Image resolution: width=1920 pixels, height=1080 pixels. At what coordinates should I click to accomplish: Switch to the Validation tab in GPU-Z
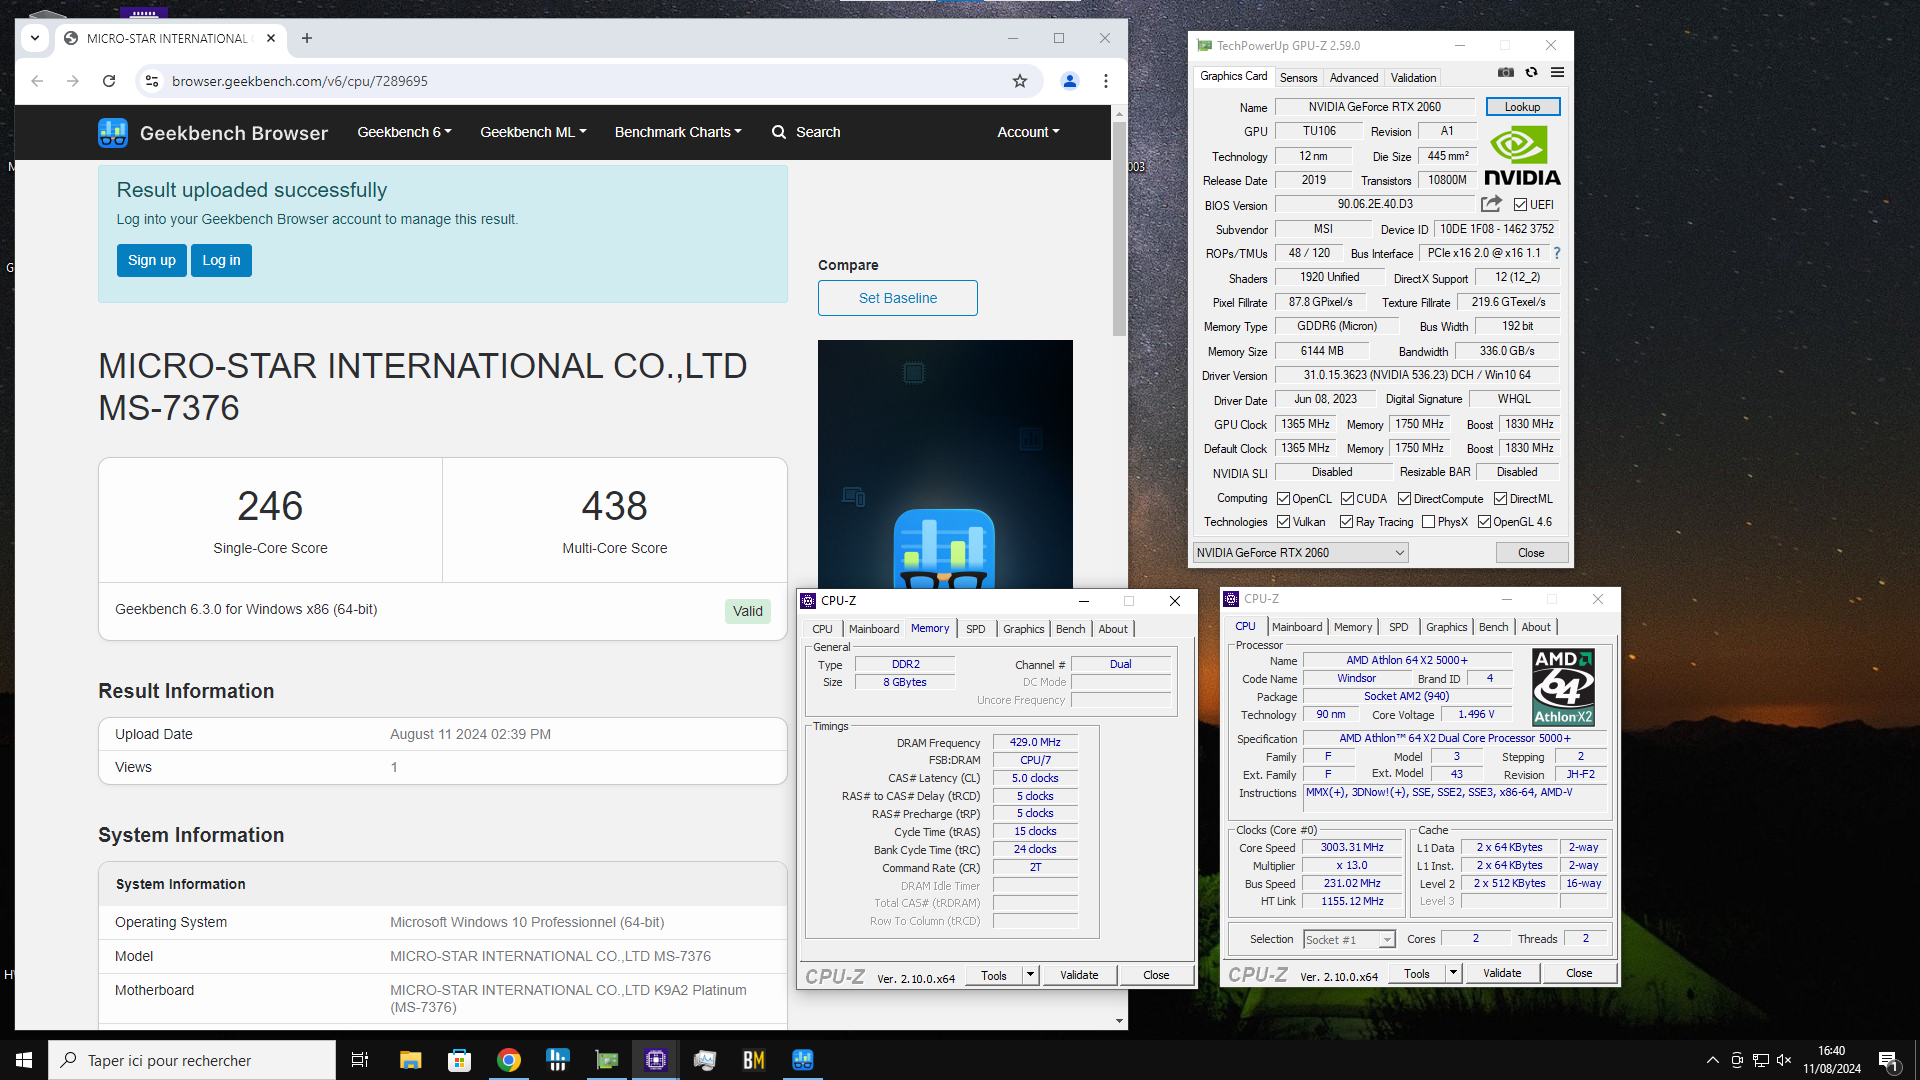point(1413,78)
